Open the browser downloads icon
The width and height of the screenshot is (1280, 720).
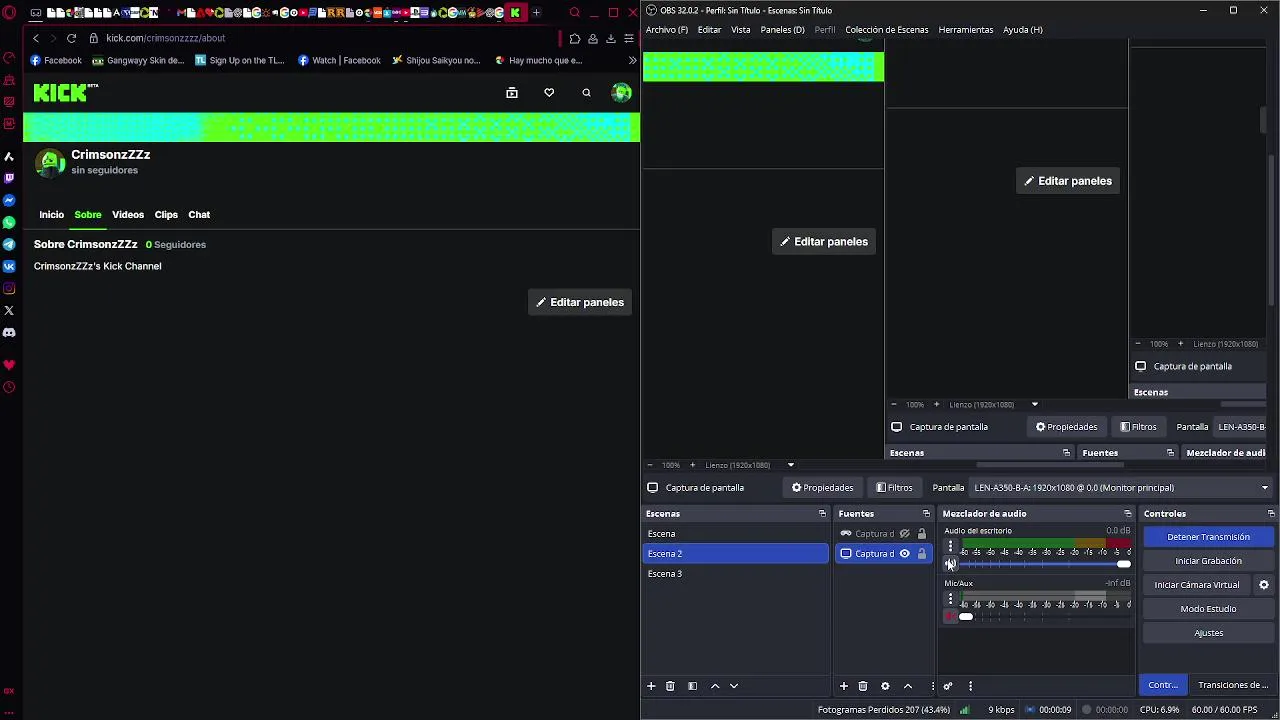(x=611, y=38)
